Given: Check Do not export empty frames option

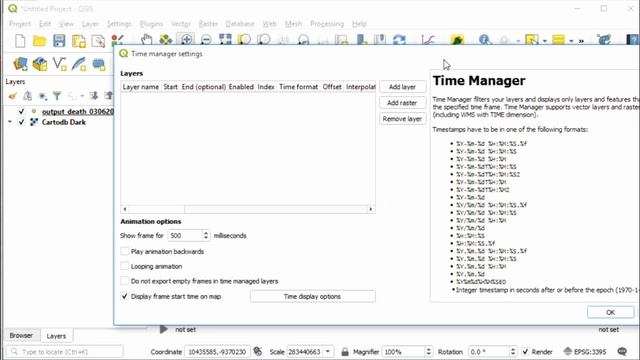Looking at the screenshot, I should coord(124,281).
